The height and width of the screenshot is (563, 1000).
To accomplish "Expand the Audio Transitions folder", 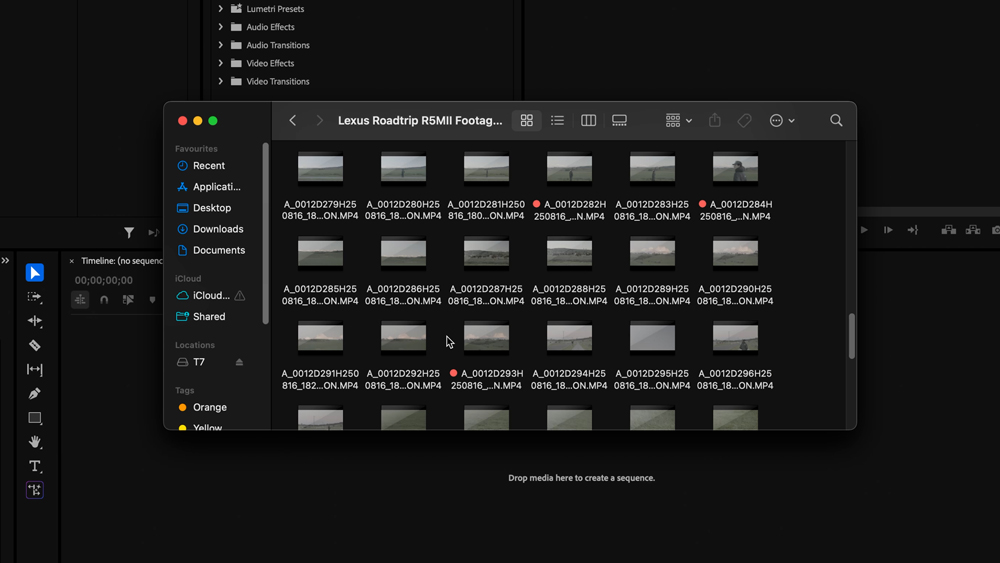I will point(221,45).
